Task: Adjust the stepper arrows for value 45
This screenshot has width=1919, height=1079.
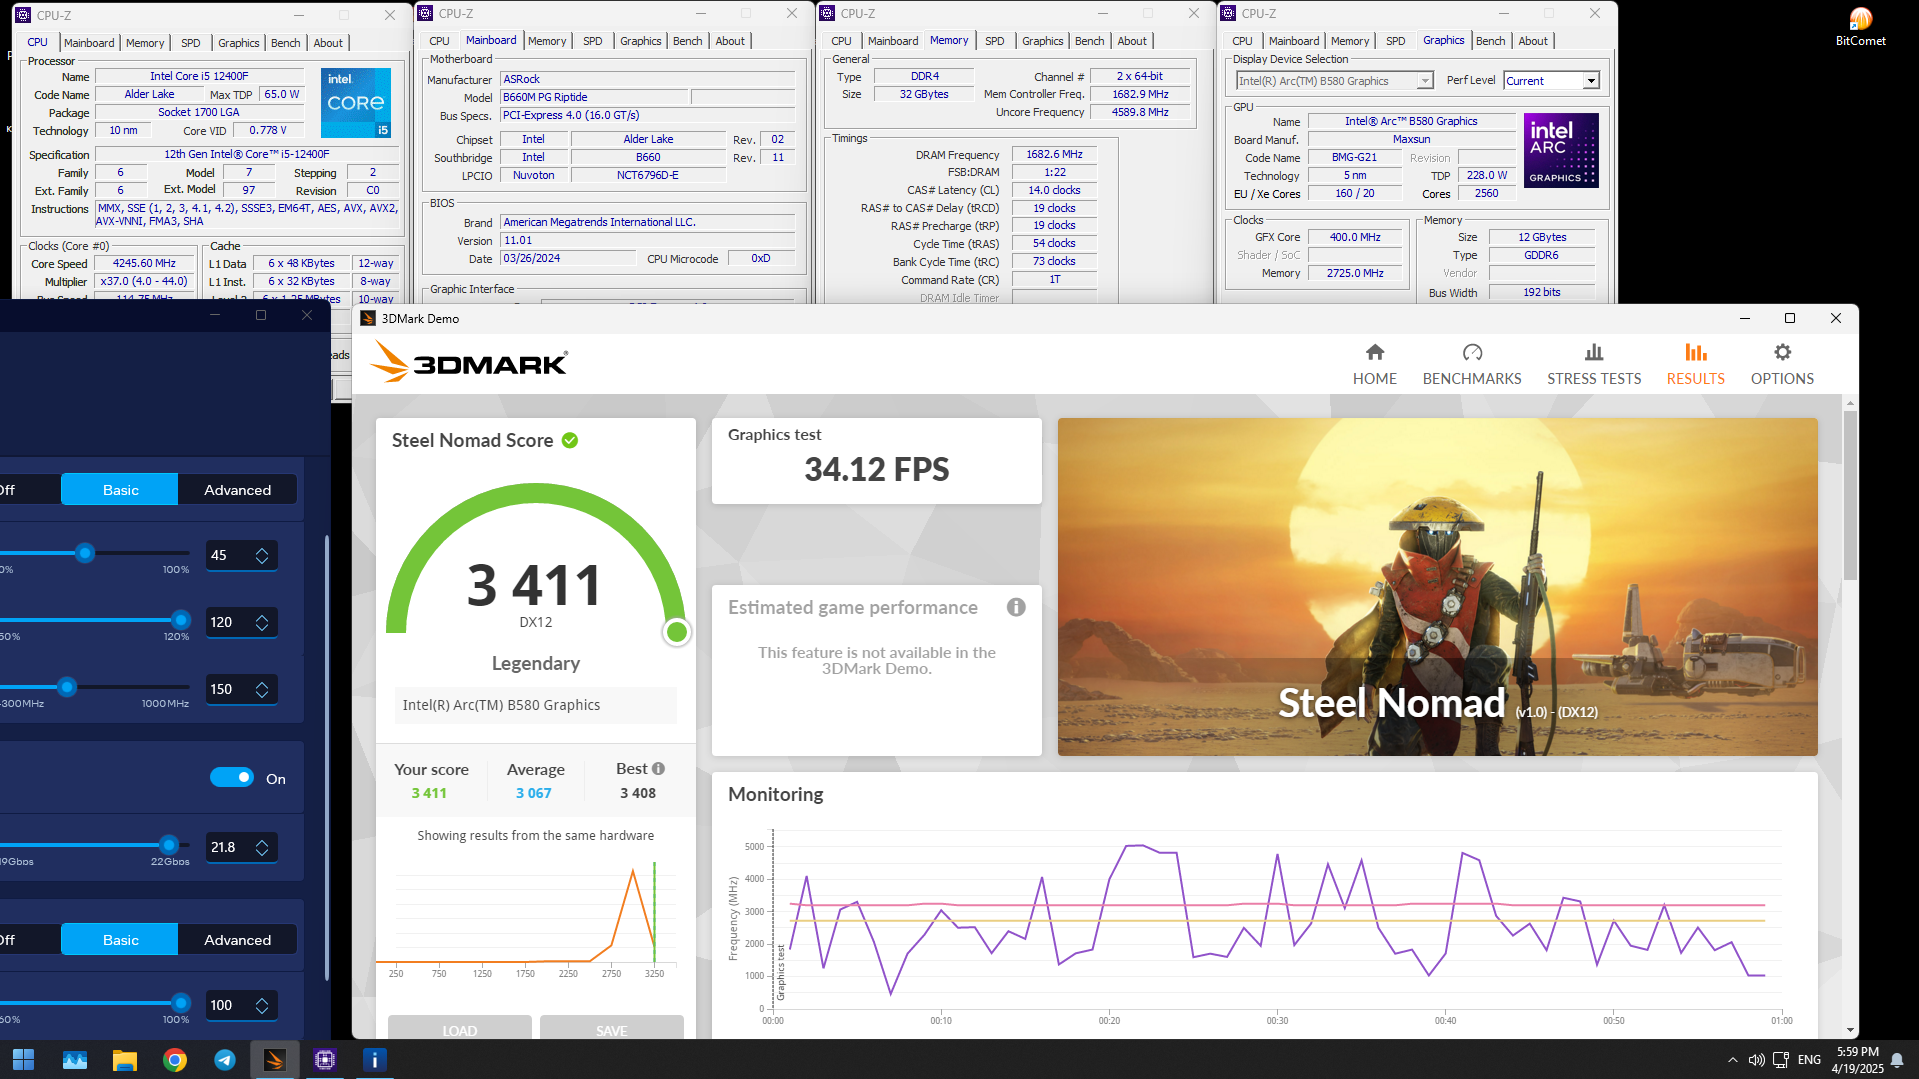Action: pos(262,555)
